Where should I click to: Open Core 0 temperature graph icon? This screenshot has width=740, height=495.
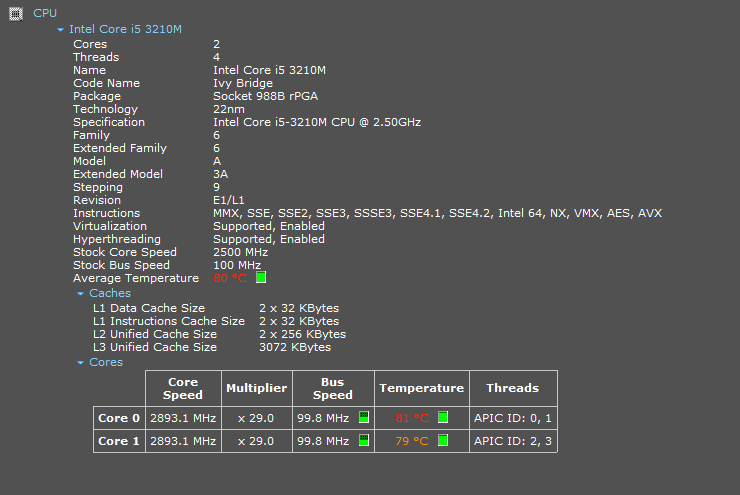coord(443,417)
